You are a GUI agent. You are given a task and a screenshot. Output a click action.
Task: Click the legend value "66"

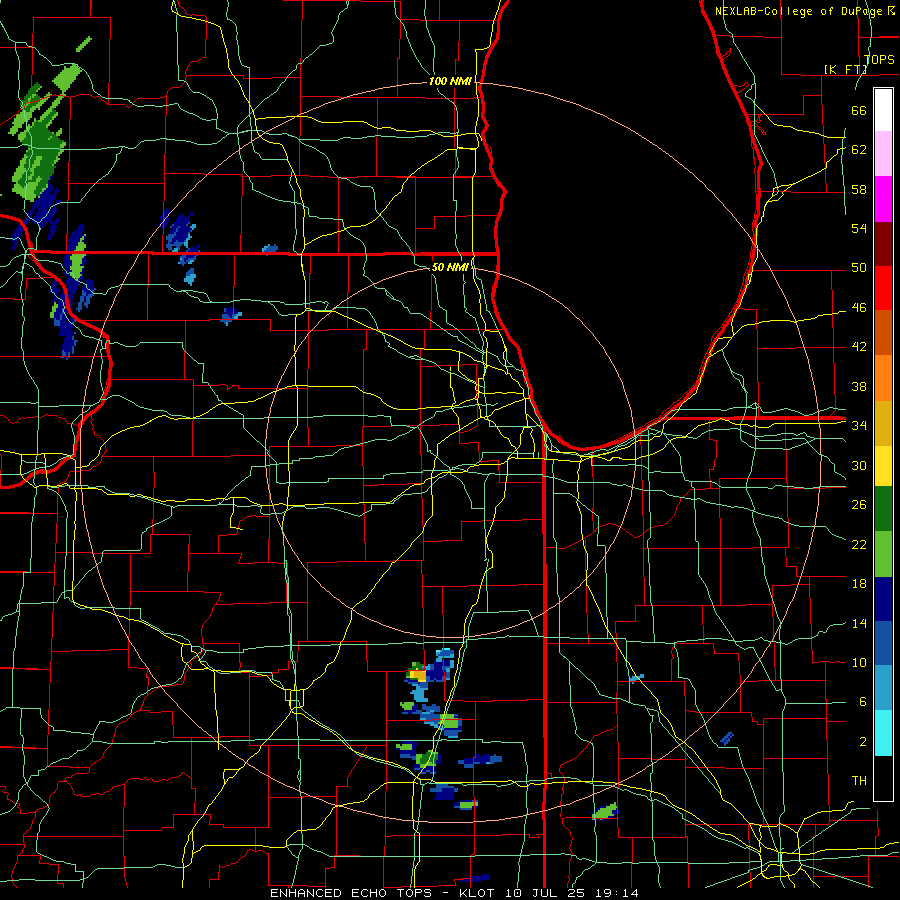pyautogui.click(x=859, y=111)
